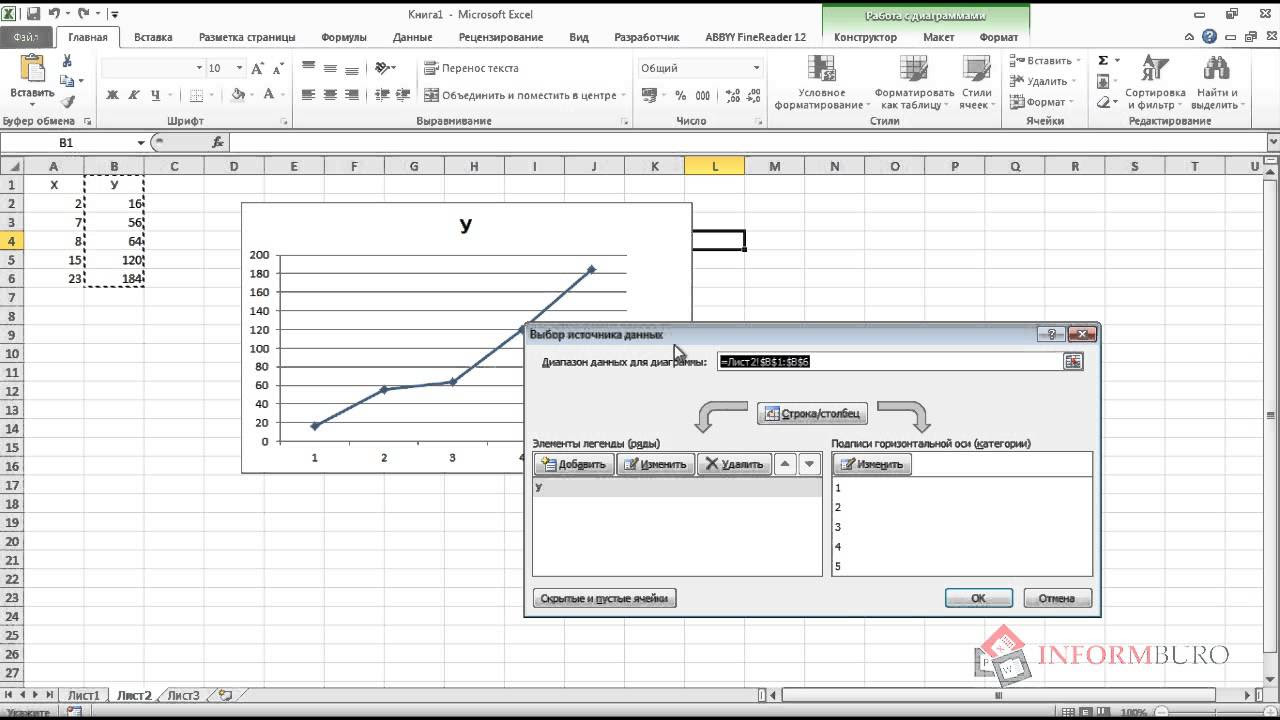
Task: Decrease font size with small A icon
Action: [277, 68]
